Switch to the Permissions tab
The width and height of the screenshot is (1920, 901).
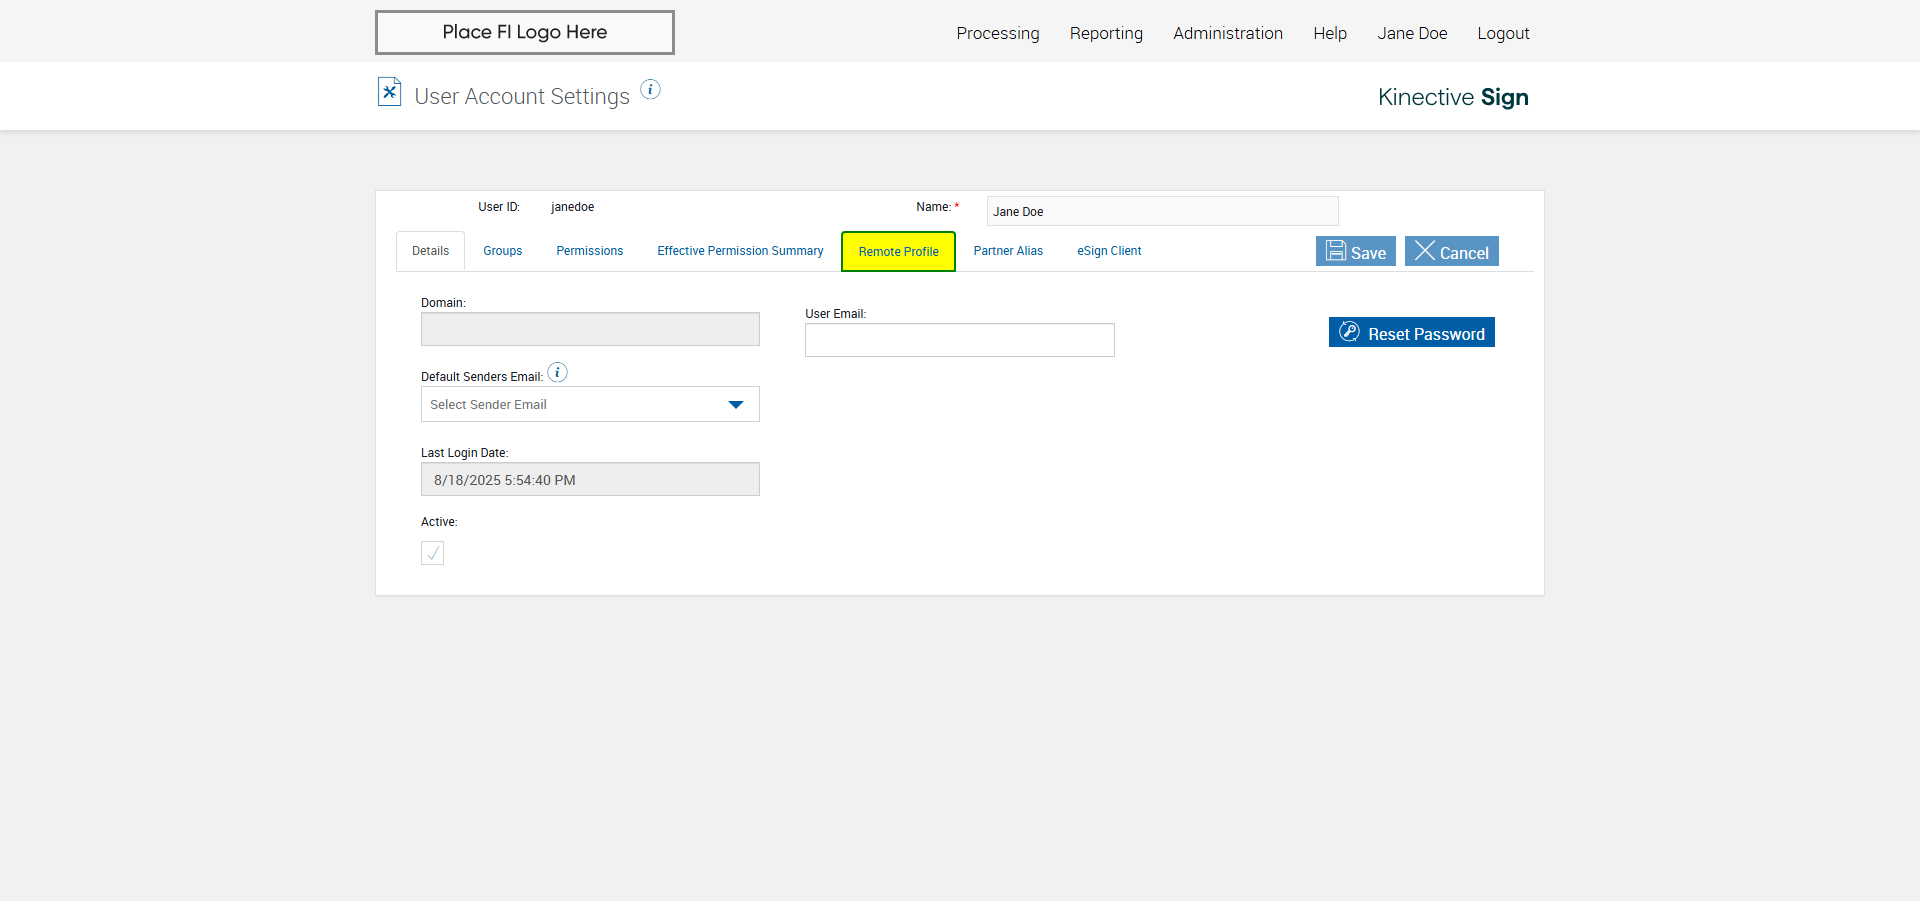click(x=589, y=251)
